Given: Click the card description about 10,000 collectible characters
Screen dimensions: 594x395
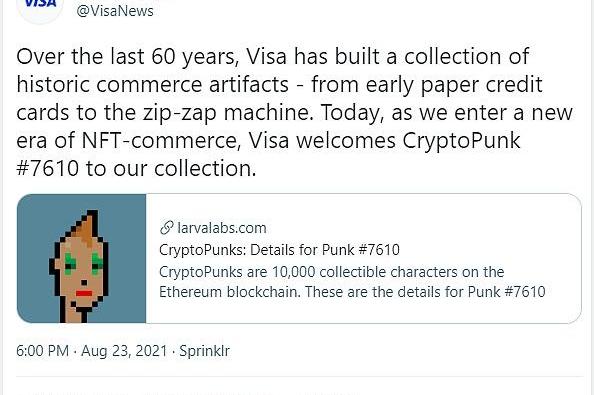Looking at the screenshot, I should click(352, 282).
